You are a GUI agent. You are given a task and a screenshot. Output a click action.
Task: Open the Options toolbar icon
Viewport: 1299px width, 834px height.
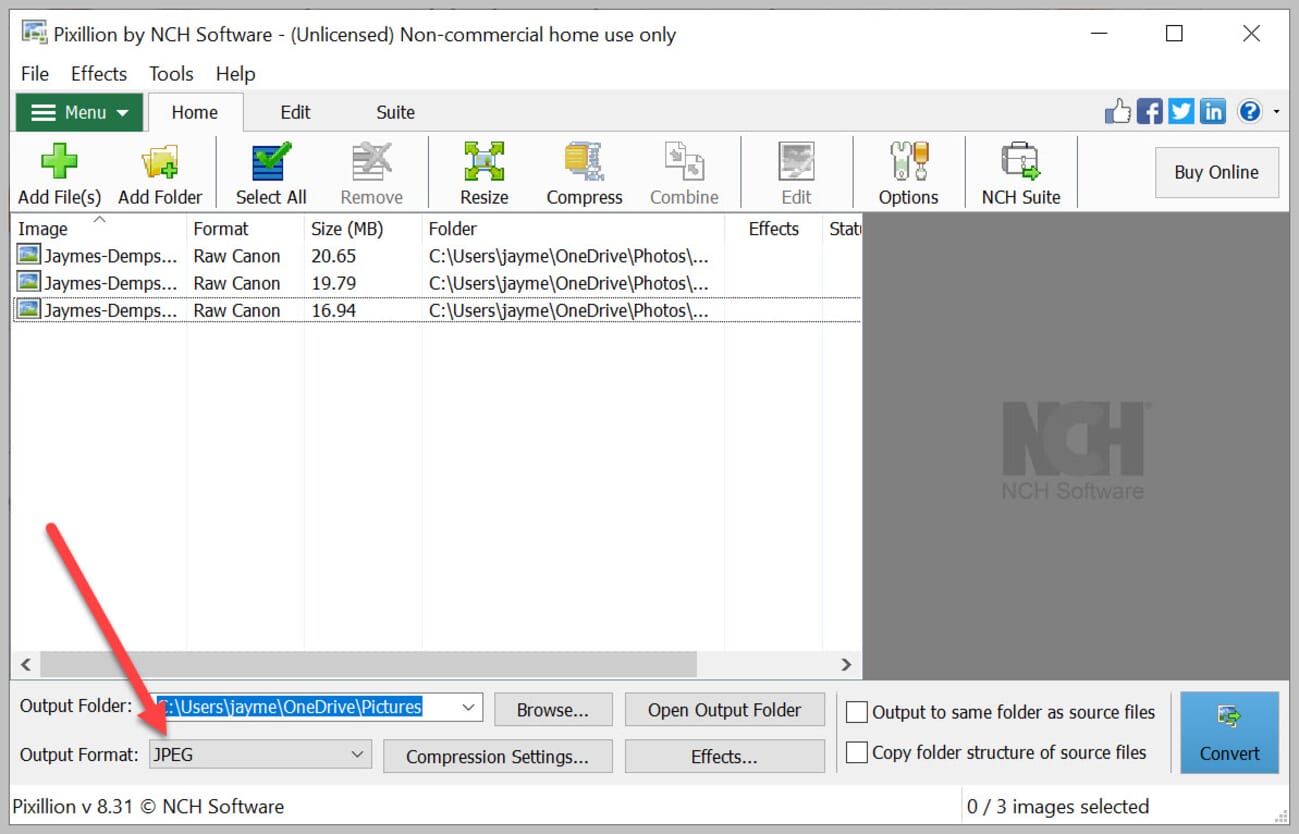[x=908, y=162]
